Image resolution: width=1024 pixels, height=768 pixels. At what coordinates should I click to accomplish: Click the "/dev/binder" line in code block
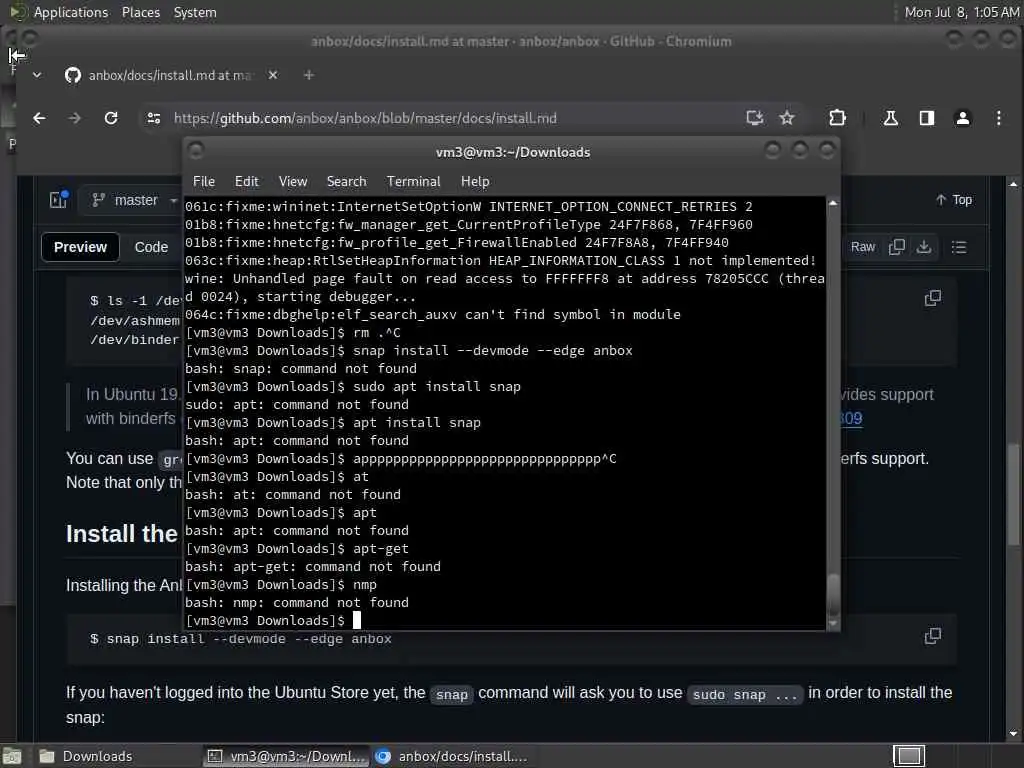pos(134,340)
